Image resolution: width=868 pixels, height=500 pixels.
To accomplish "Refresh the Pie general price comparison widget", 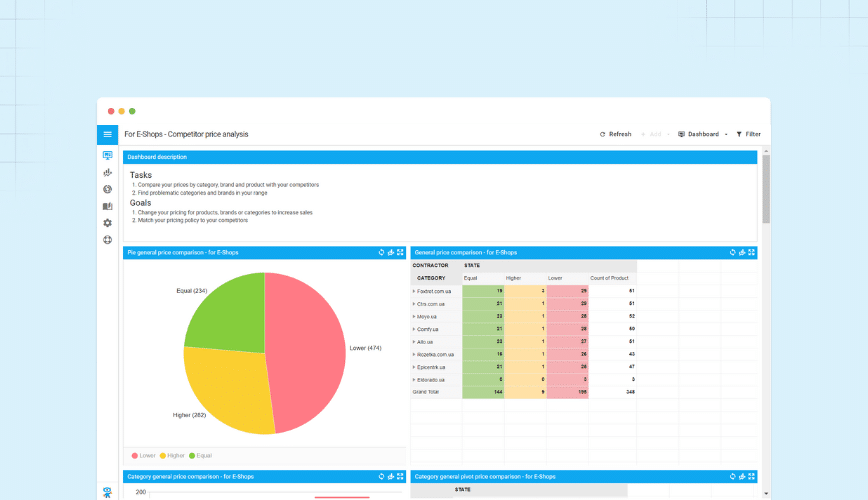I will pyautogui.click(x=380, y=252).
